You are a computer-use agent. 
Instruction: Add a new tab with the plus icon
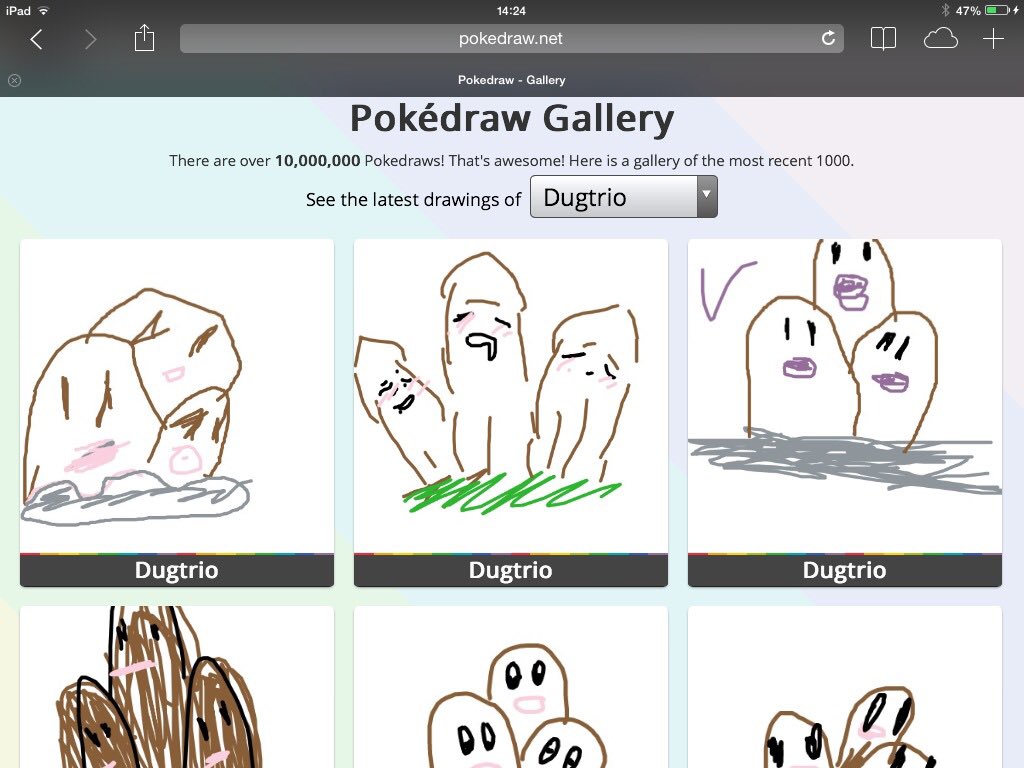tap(993, 39)
